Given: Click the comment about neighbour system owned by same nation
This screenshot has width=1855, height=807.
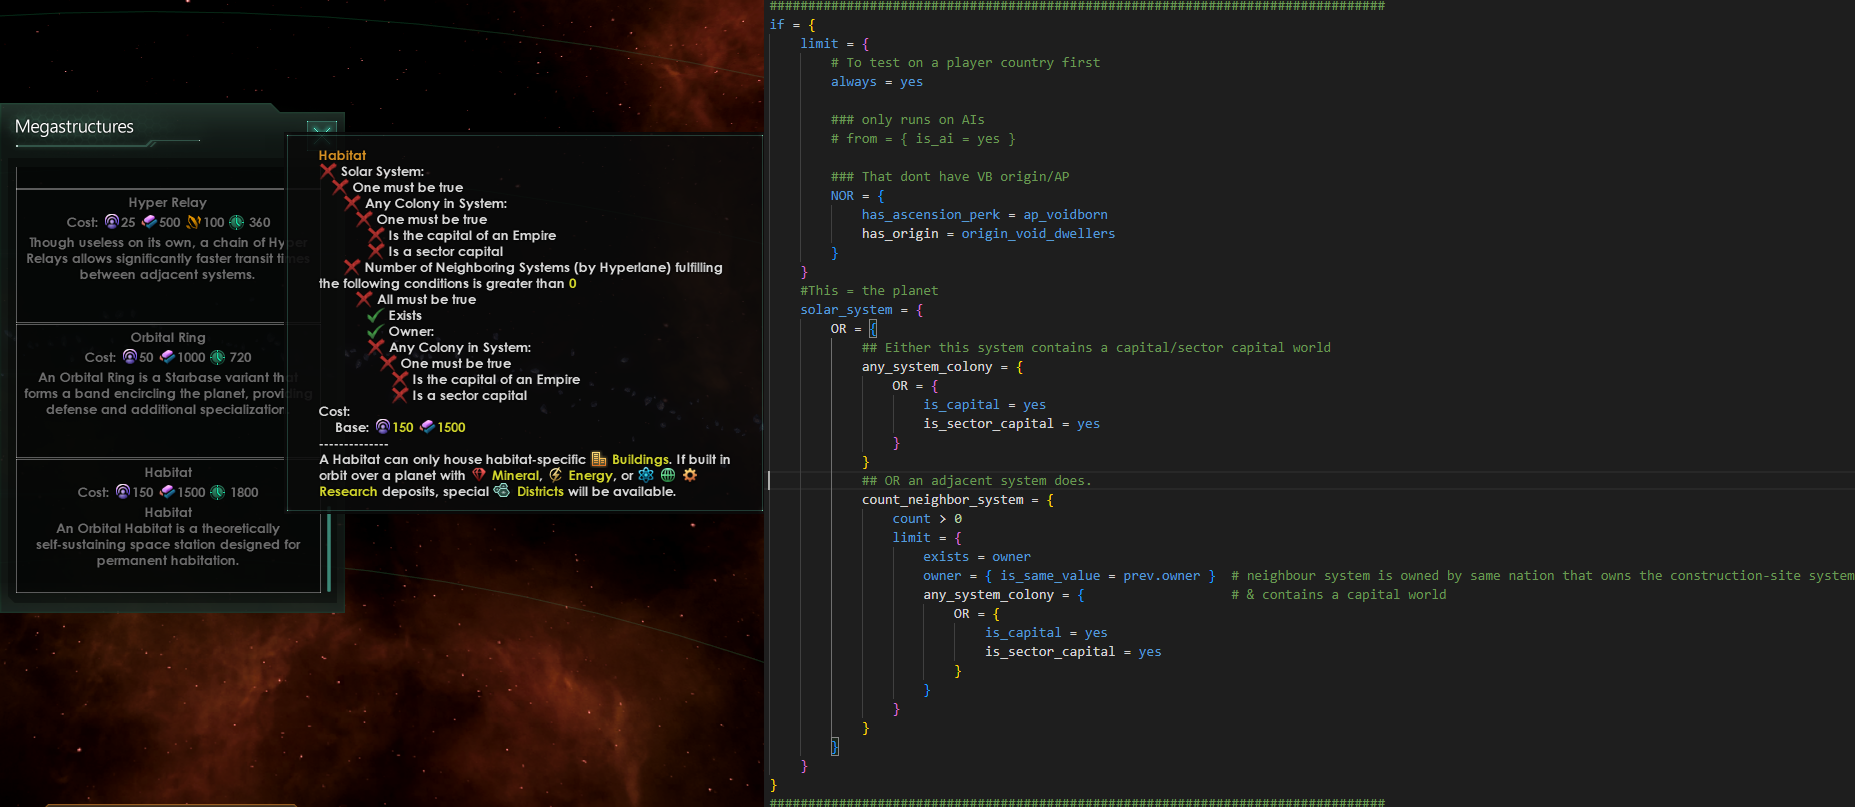Looking at the screenshot, I should pyautogui.click(x=1542, y=575).
